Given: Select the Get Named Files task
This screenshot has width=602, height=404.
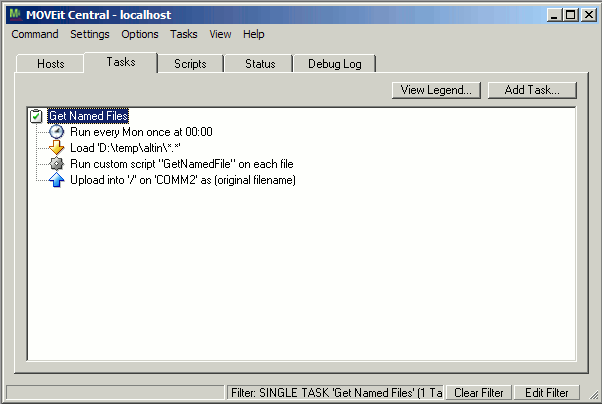Looking at the screenshot, I should coord(88,116).
